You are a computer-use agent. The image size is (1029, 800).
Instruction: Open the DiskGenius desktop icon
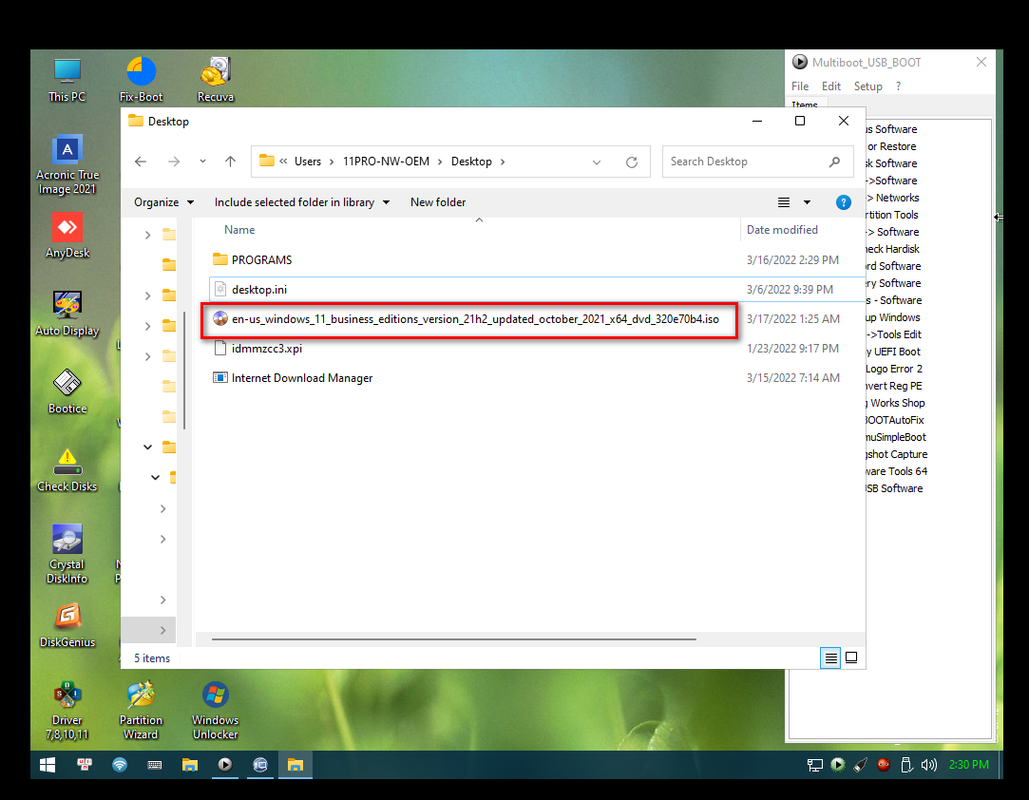67,625
